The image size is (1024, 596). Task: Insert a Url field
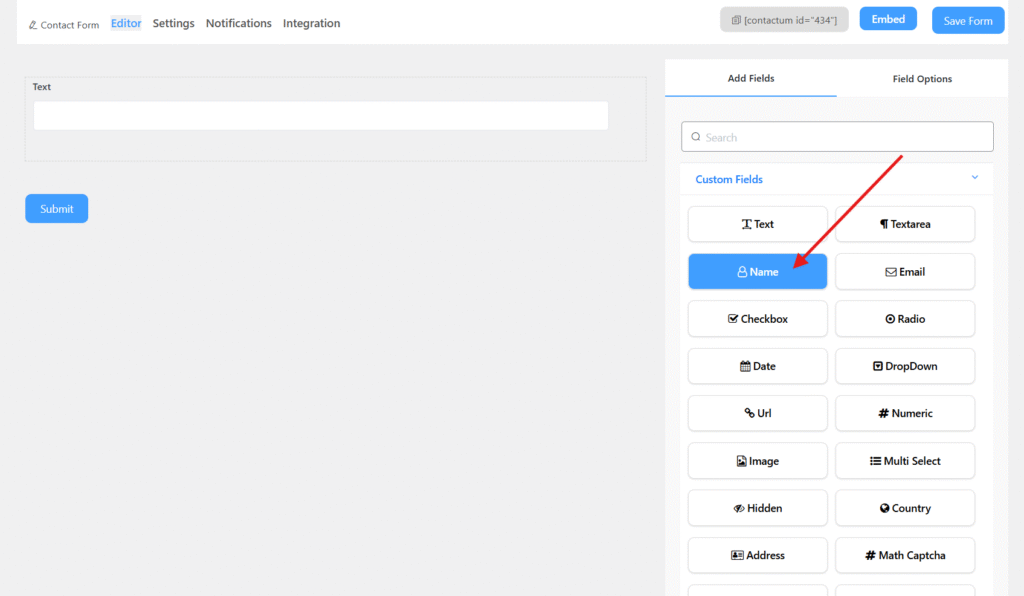(757, 413)
